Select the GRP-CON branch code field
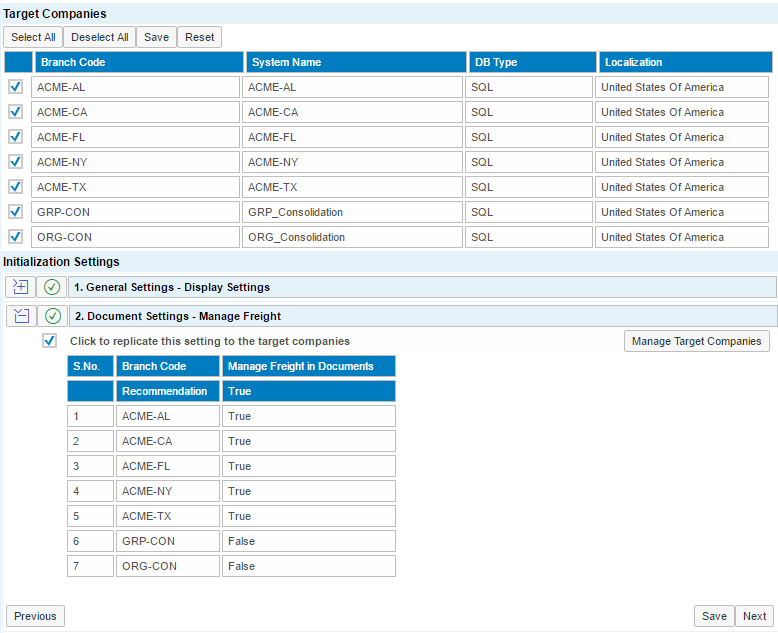The height and width of the screenshot is (633, 778). [137, 212]
